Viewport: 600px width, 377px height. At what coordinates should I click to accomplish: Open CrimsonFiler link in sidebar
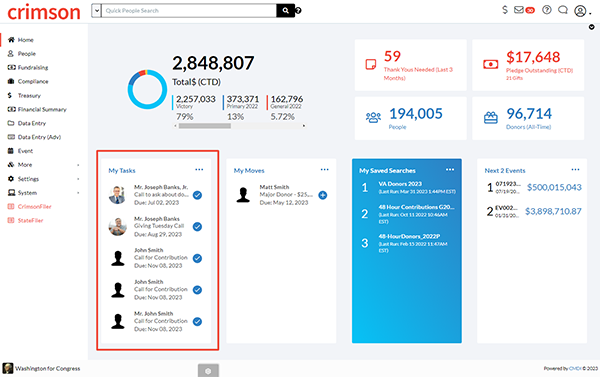(34, 207)
